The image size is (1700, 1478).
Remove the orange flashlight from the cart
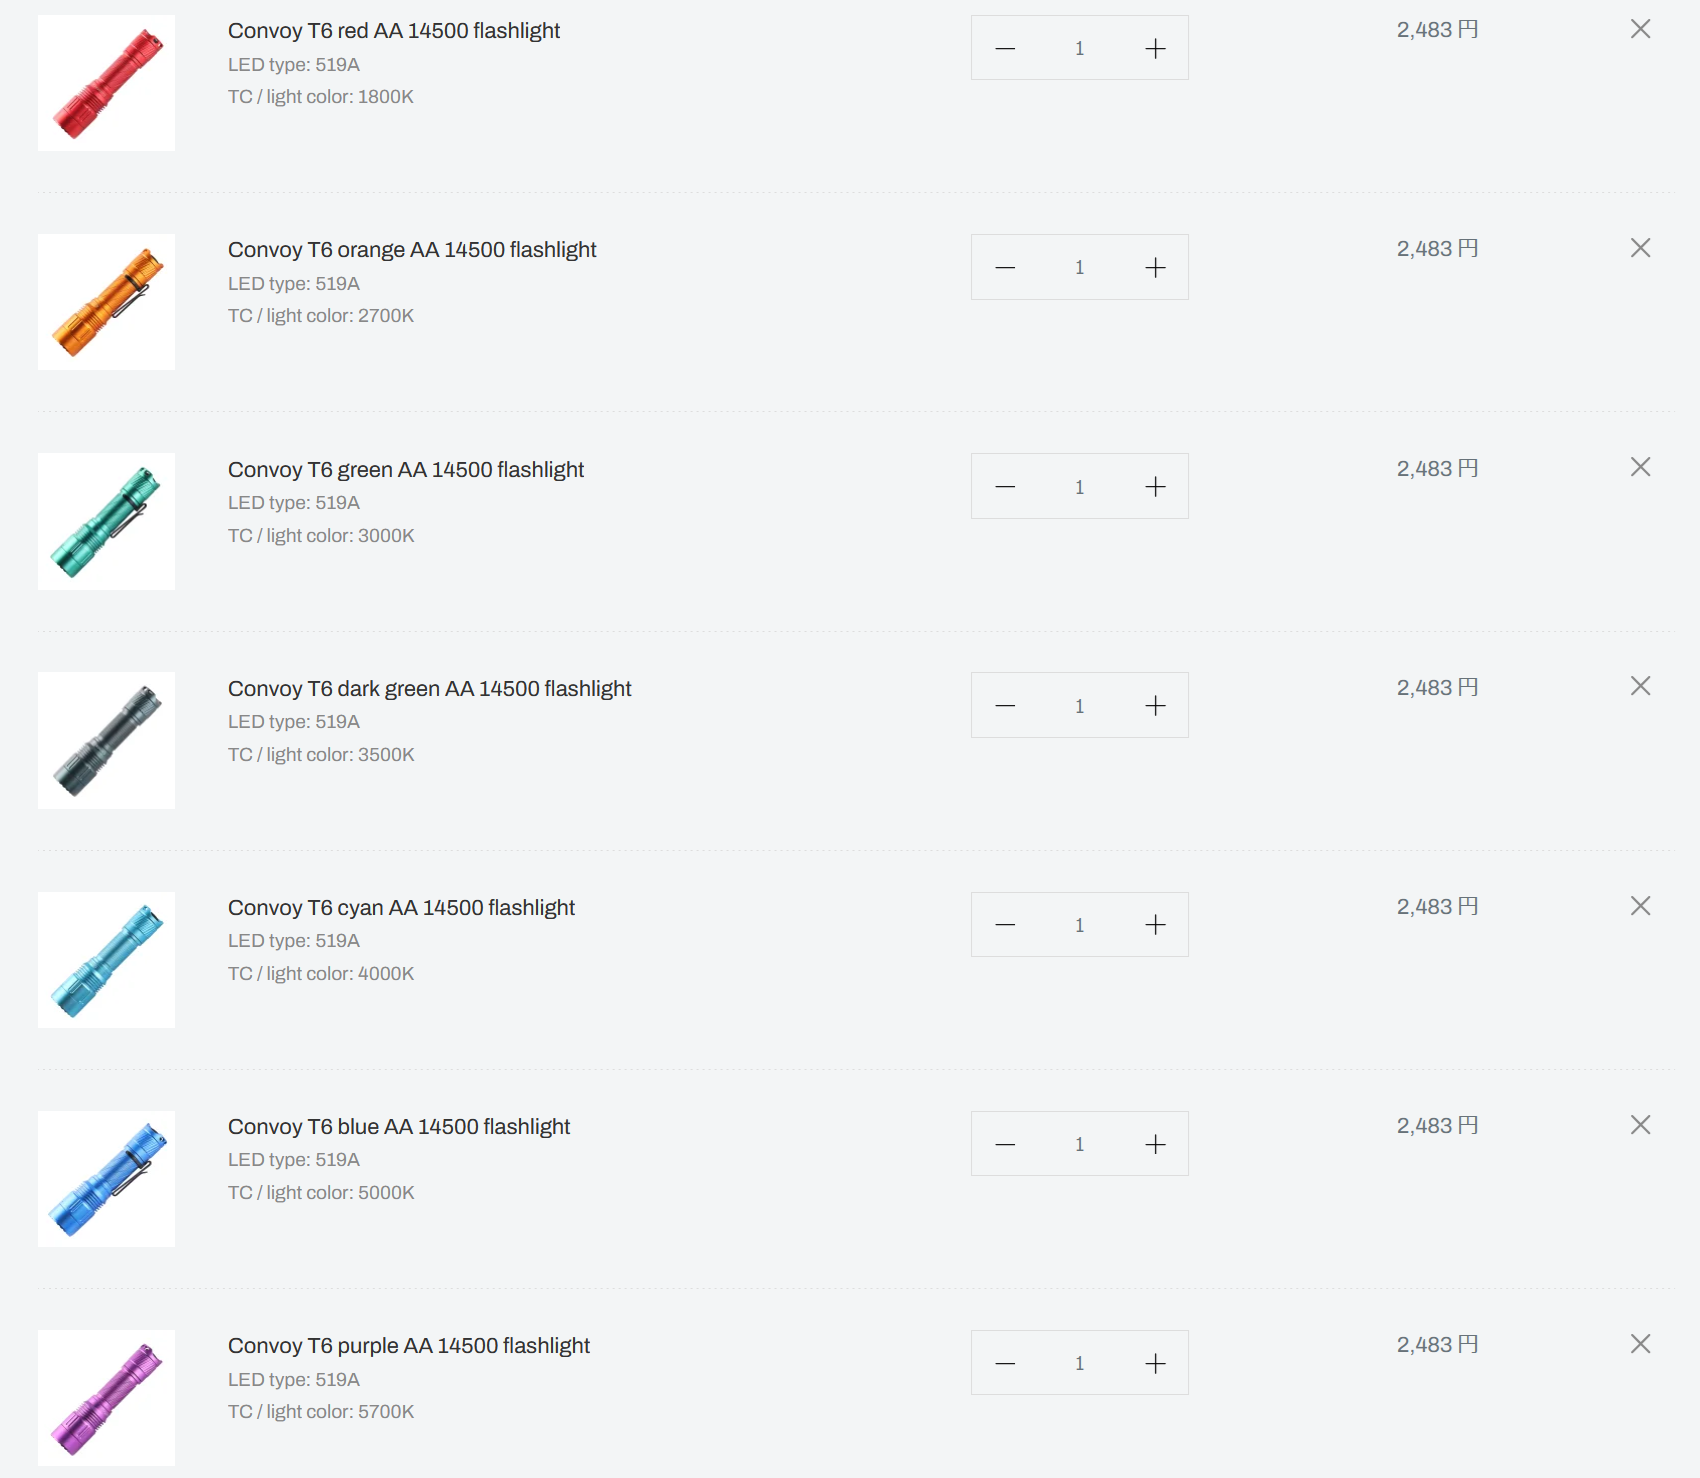1640,248
